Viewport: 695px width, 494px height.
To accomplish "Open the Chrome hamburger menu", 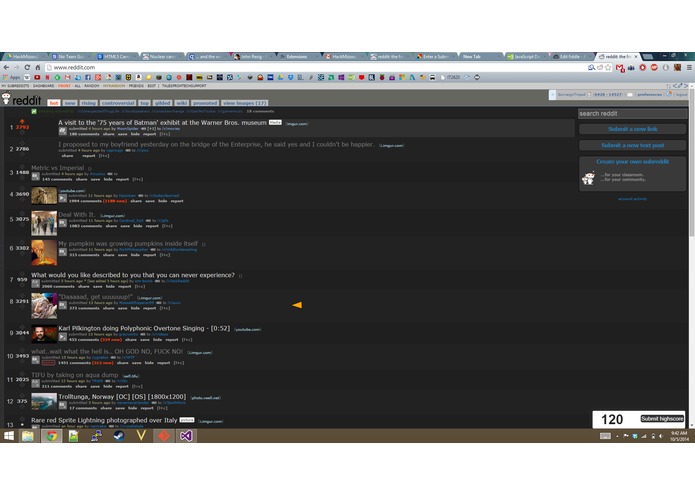I will click(689, 67).
